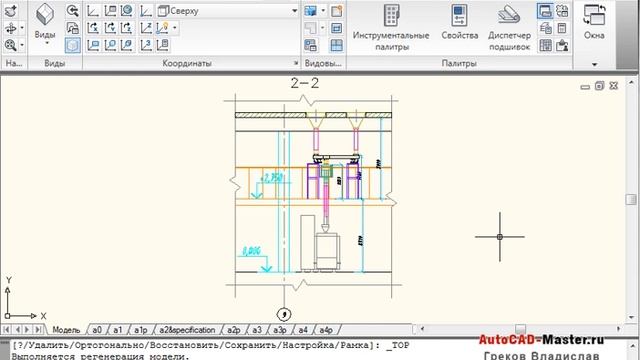Viewport: 640px width, 360px height.
Task: Click the UCS Z-Axis Vector icon
Action: (x=146, y=28)
